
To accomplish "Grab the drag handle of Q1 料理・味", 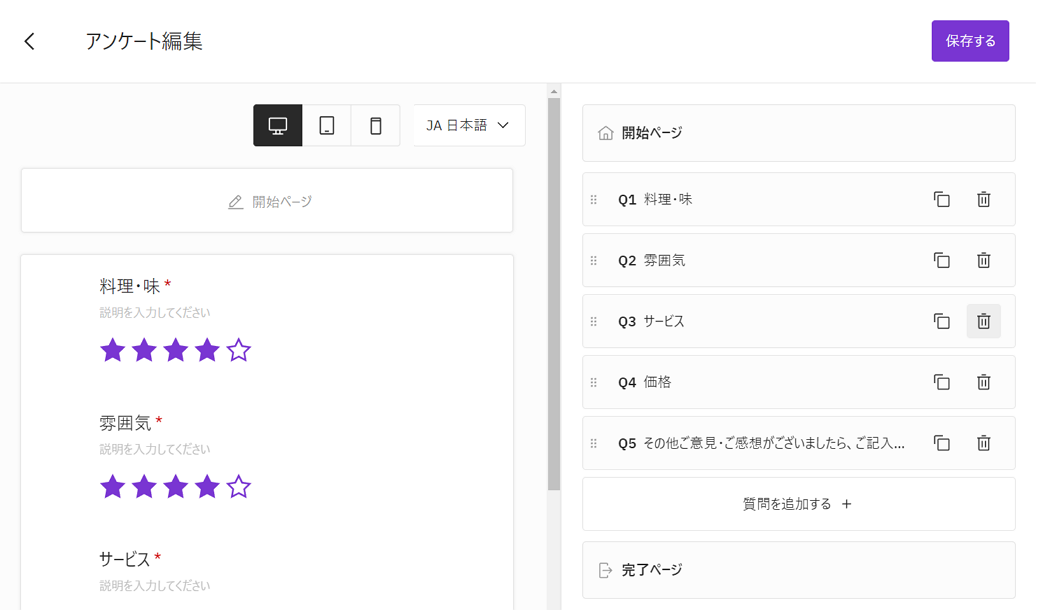I will point(594,199).
